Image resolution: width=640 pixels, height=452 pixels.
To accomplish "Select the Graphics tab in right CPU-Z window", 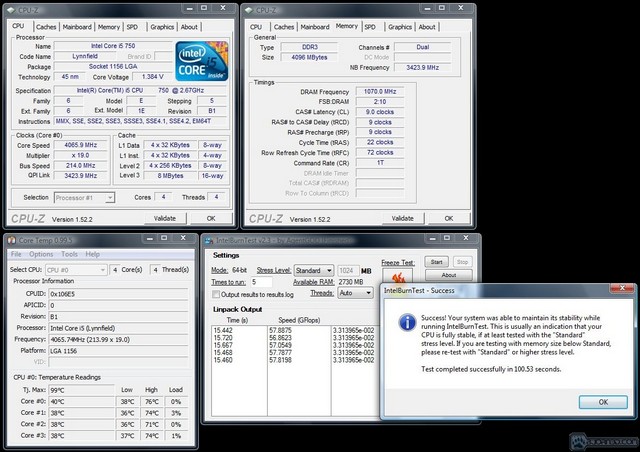I will (x=400, y=27).
